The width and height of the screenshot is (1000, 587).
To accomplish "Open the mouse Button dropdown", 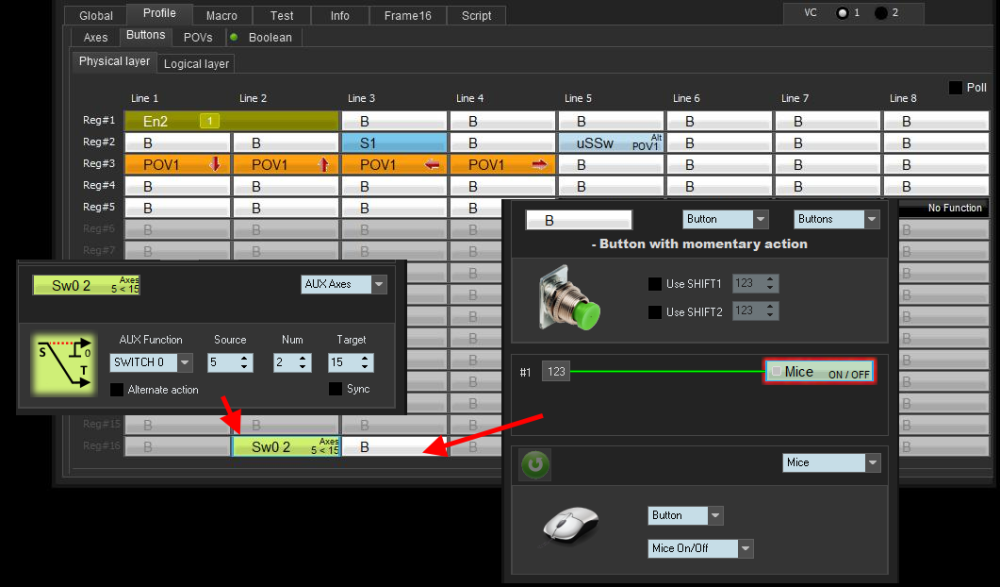I will tap(686, 516).
